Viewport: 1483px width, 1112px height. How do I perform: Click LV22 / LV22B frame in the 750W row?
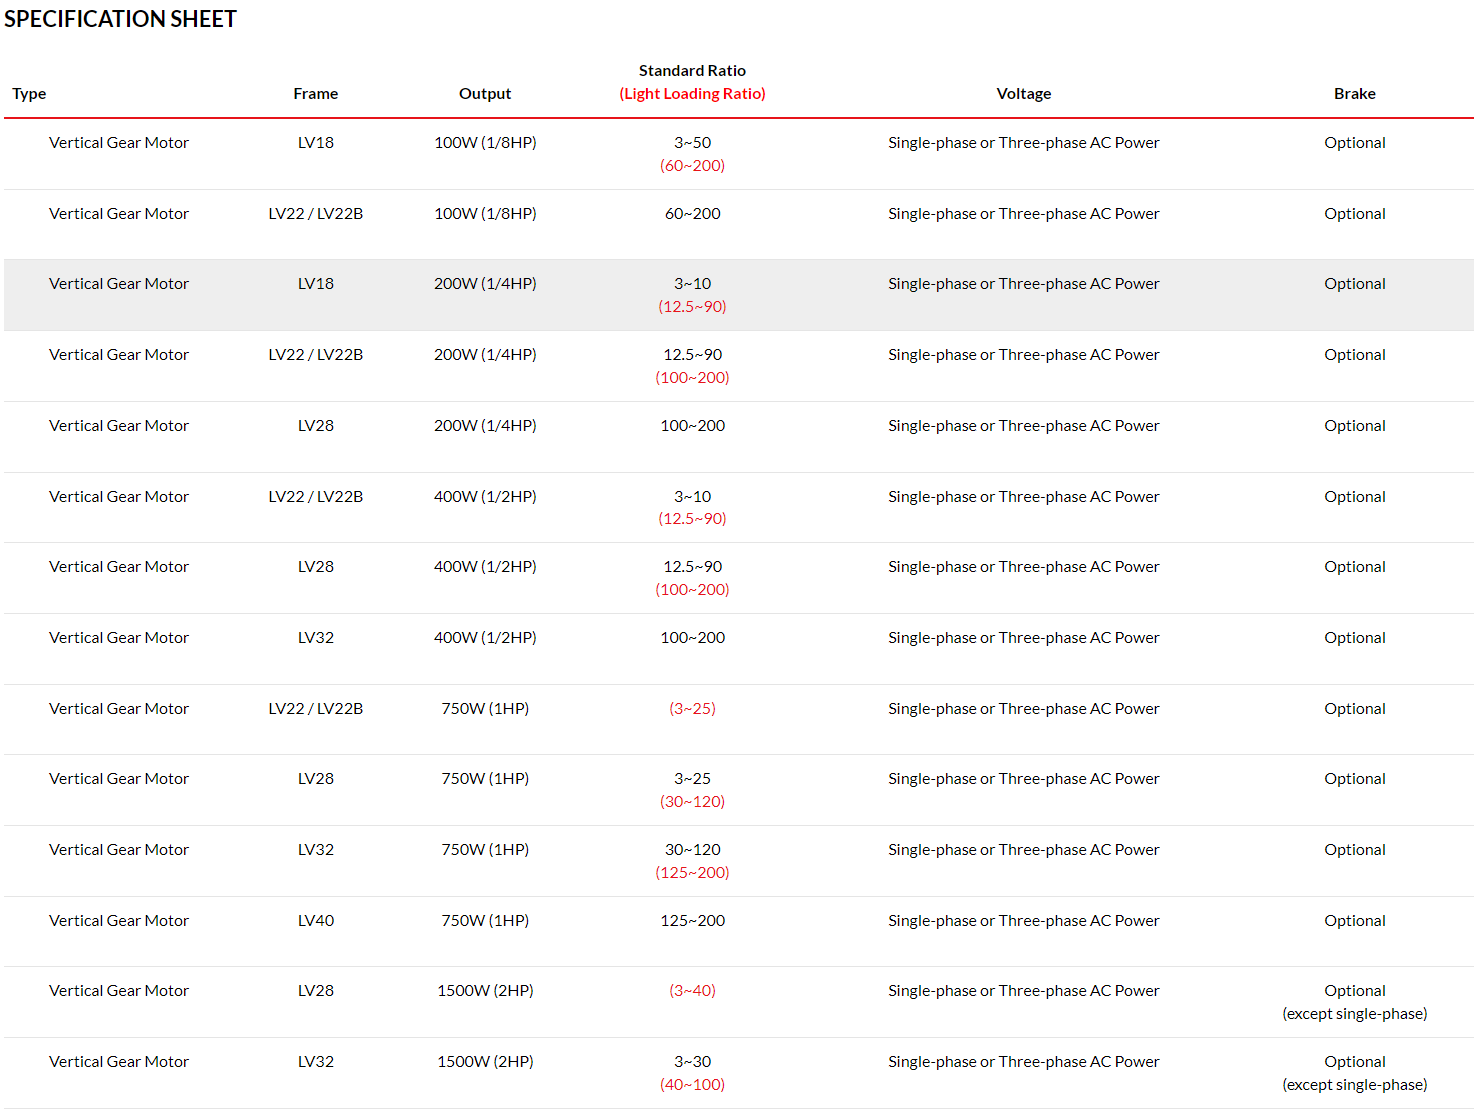(316, 709)
